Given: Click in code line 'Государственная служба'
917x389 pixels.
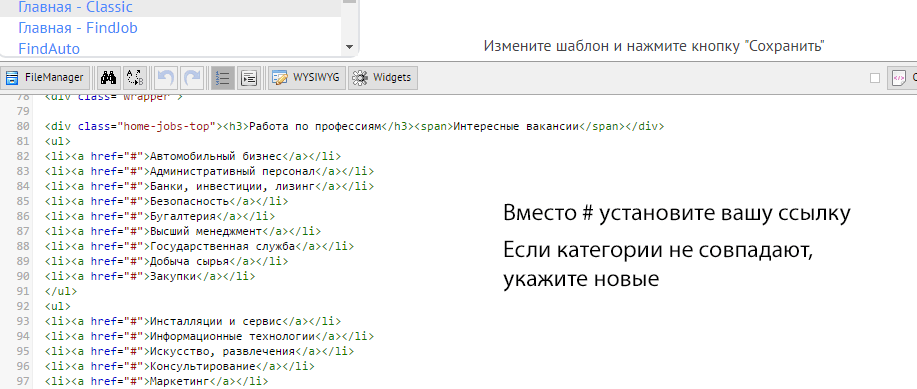Looking at the screenshot, I should (199, 246).
